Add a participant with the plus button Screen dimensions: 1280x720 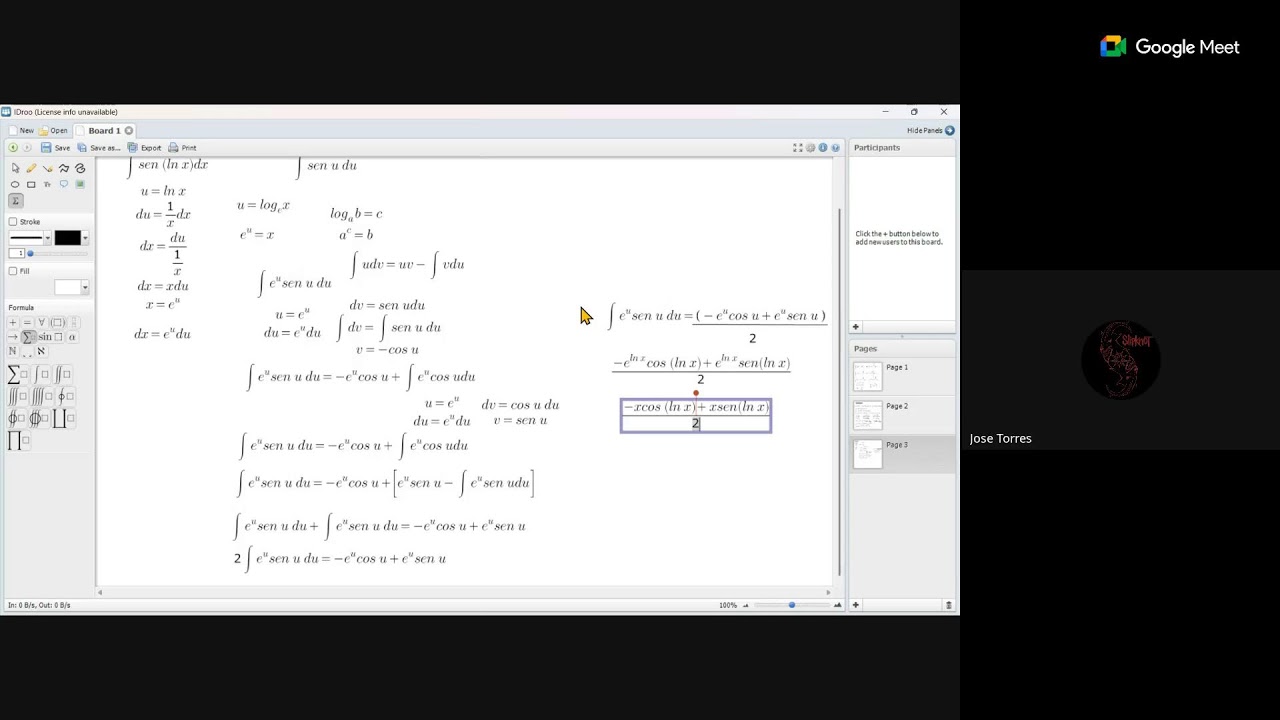[x=855, y=327]
